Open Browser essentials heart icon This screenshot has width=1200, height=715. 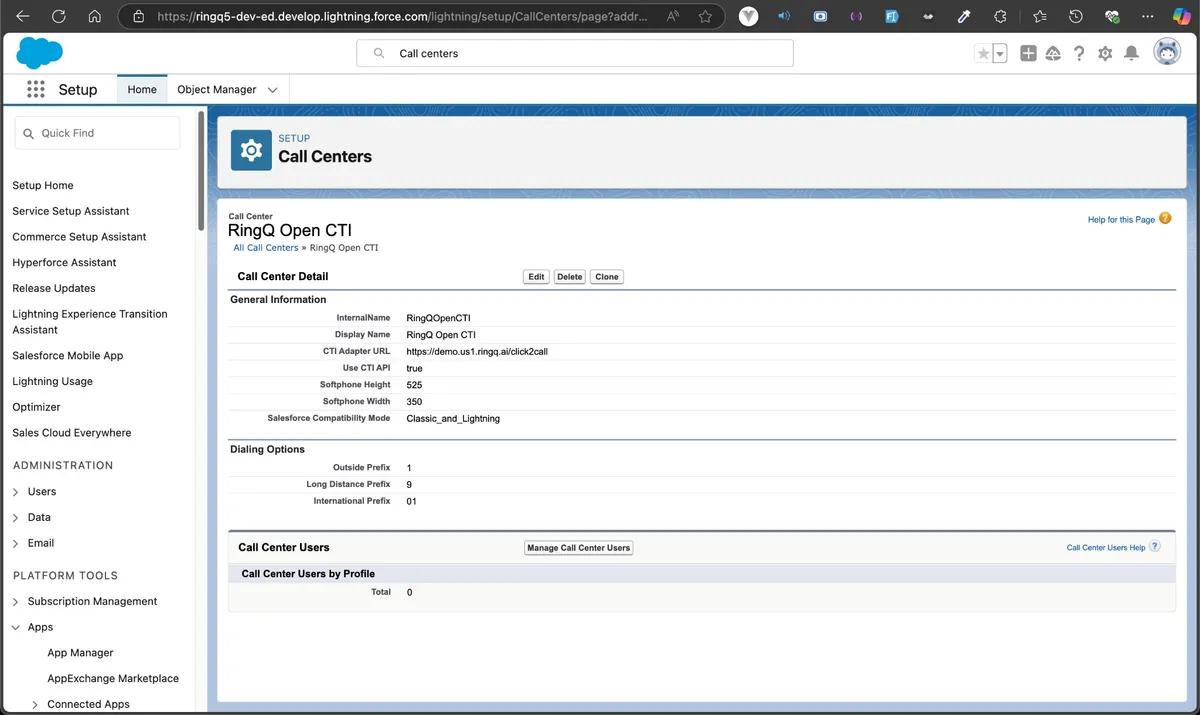click(1112, 16)
